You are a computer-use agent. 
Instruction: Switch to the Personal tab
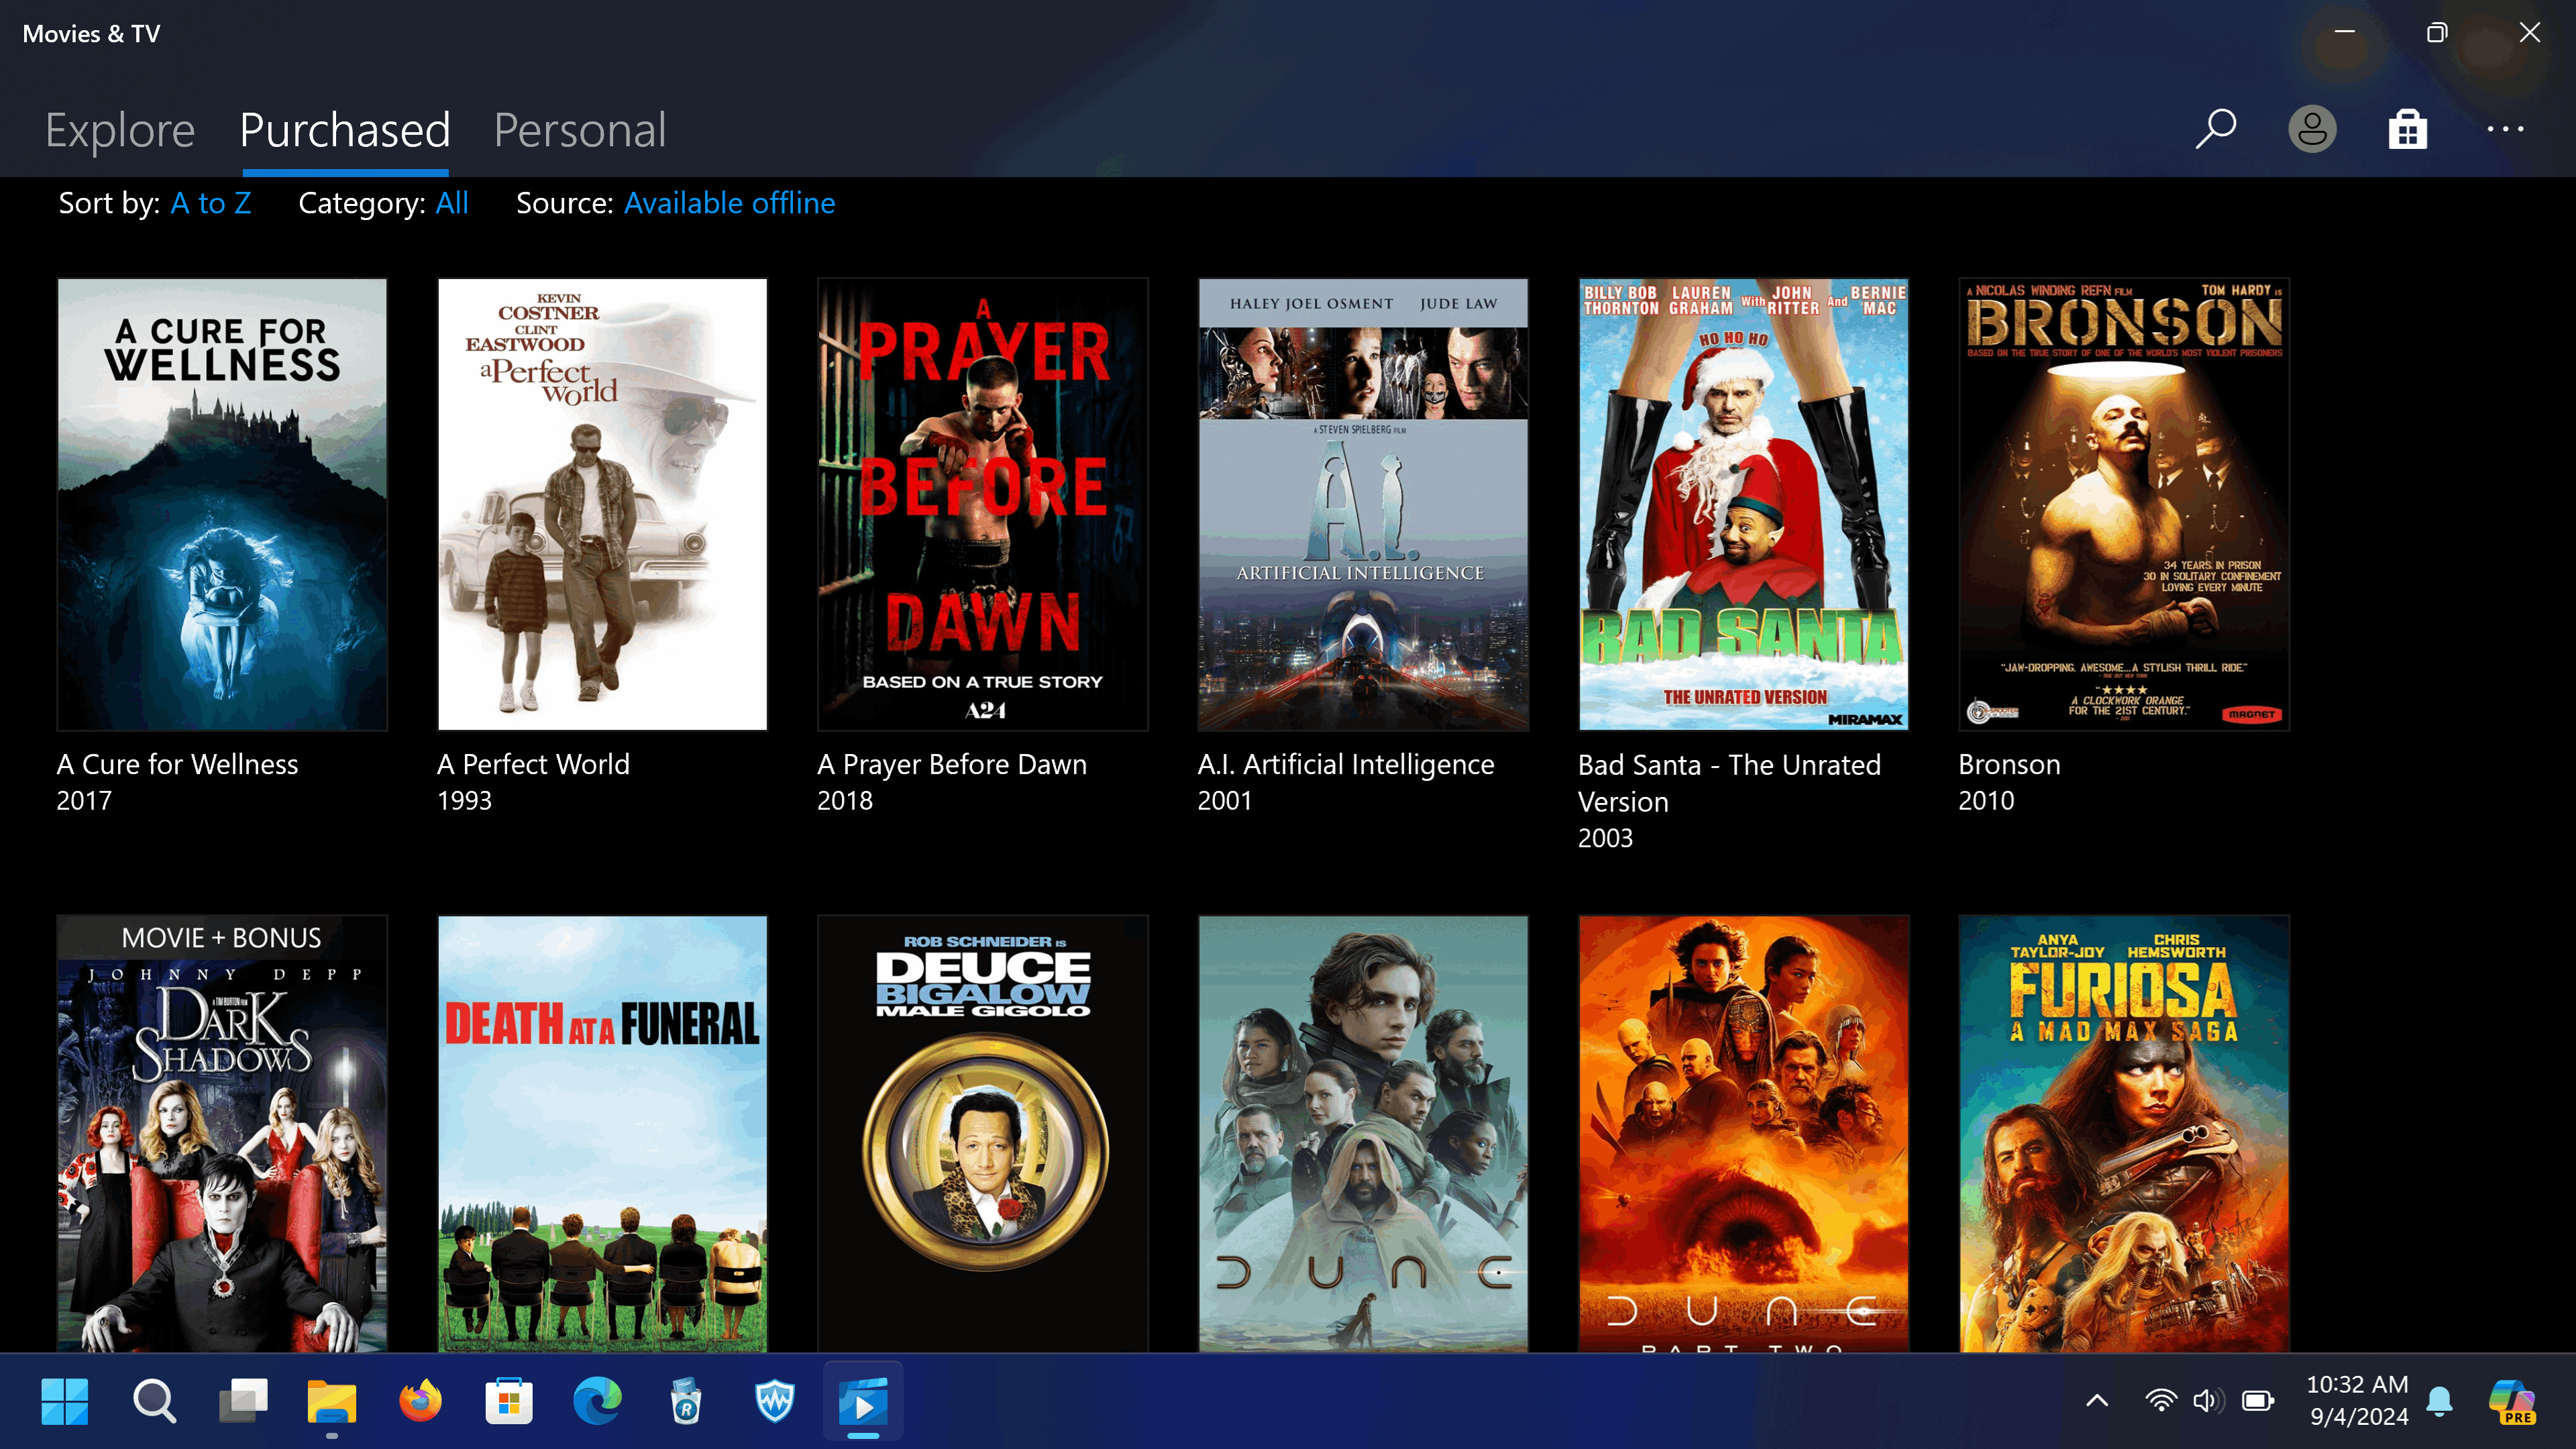click(579, 131)
